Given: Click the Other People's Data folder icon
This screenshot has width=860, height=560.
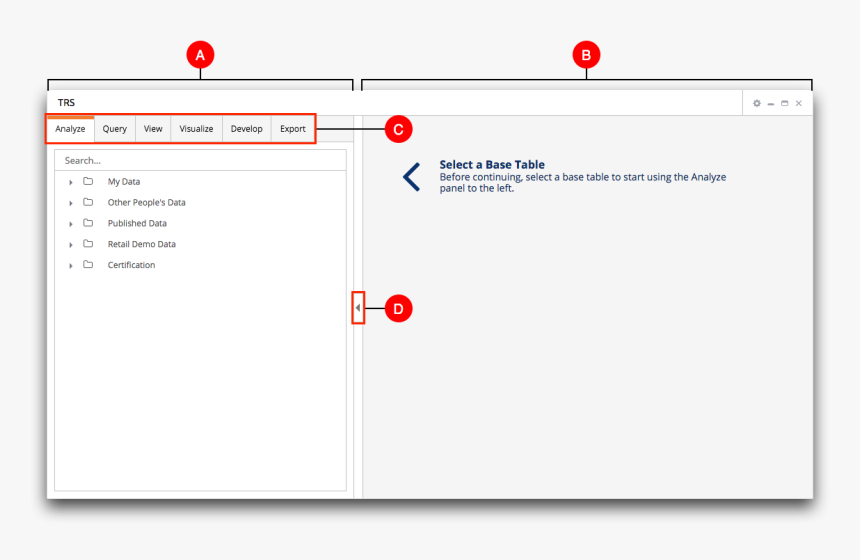Looking at the screenshot, I should [88, 202].
